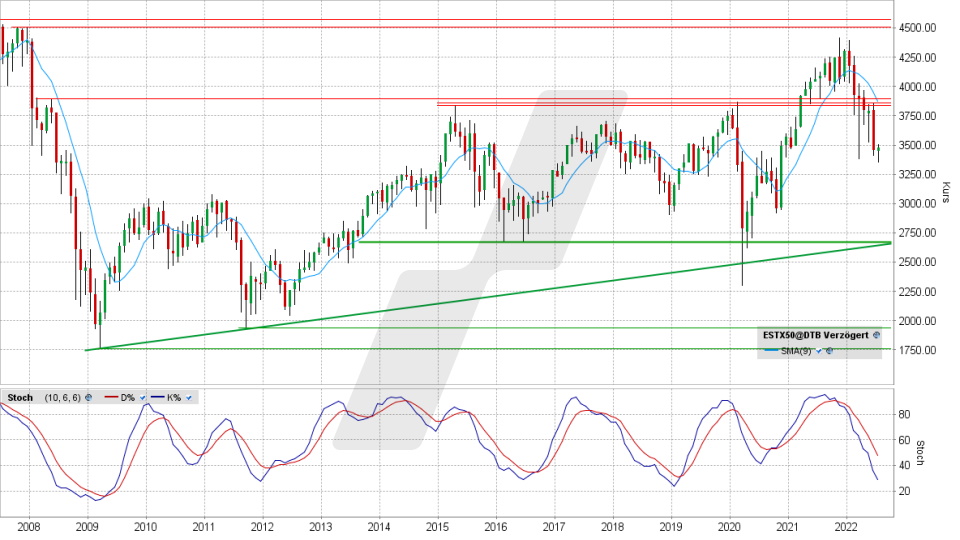Click the 80 stochastic axis label
The image size is (960, 540).
click(x=904, y=414)
